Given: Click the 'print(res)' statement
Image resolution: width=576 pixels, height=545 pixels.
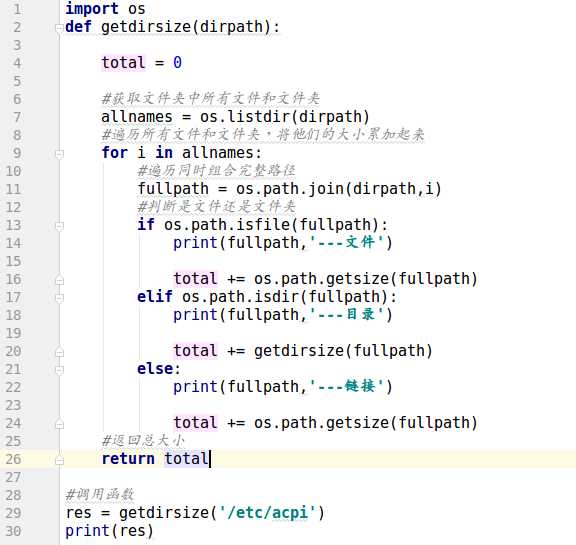Looking at the screenshot, I should [109, 531].
